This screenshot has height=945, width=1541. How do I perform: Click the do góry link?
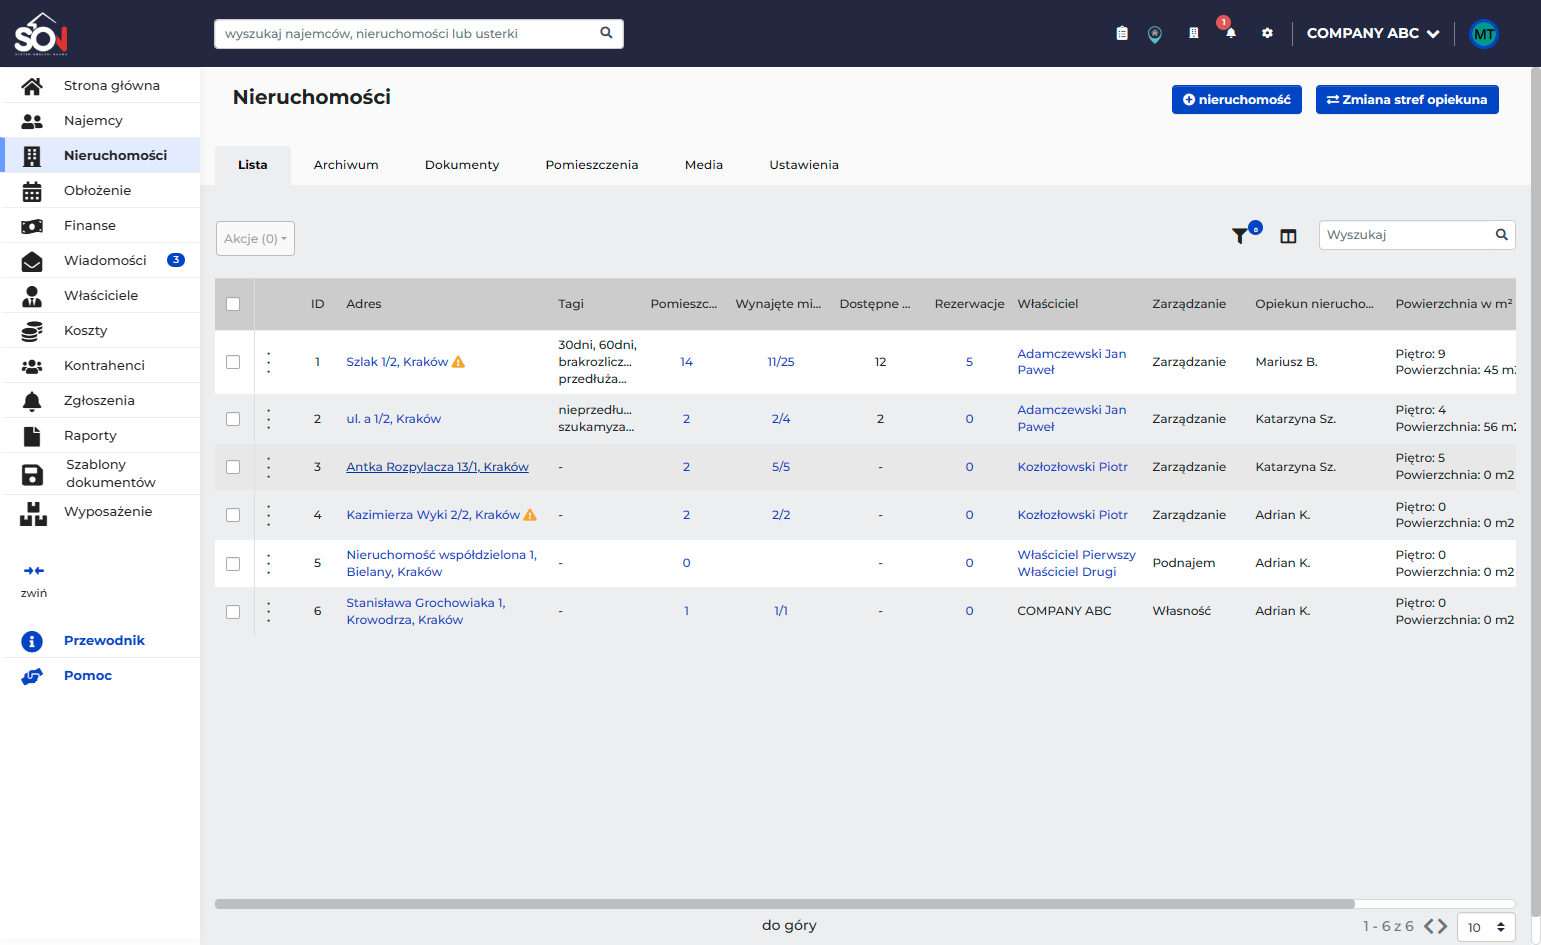789,925
